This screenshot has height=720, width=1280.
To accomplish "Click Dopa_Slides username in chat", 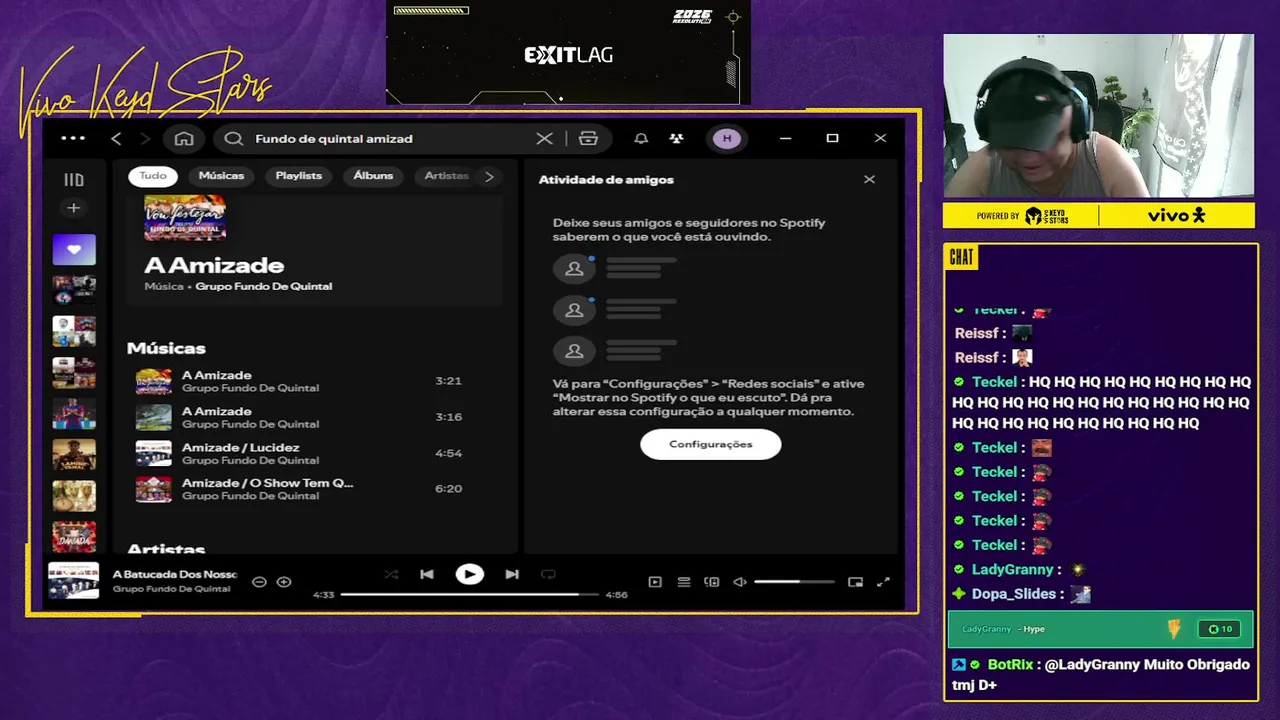I will pyautogui.click(x=1014, y=594).
